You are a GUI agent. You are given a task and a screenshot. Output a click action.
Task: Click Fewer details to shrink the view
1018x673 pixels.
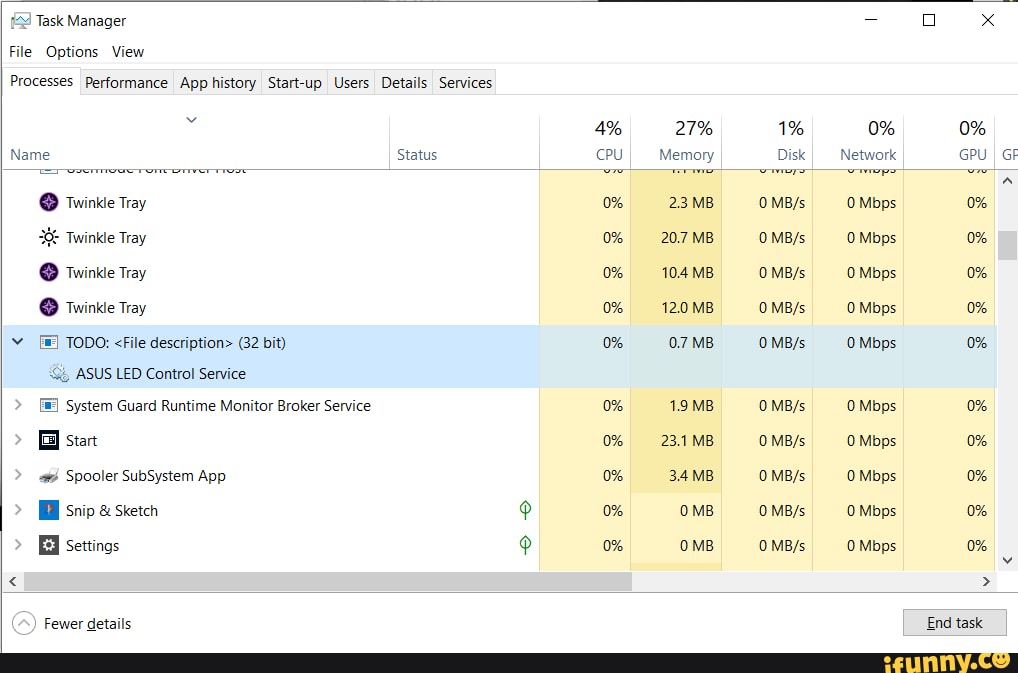(x=71, y=623)
